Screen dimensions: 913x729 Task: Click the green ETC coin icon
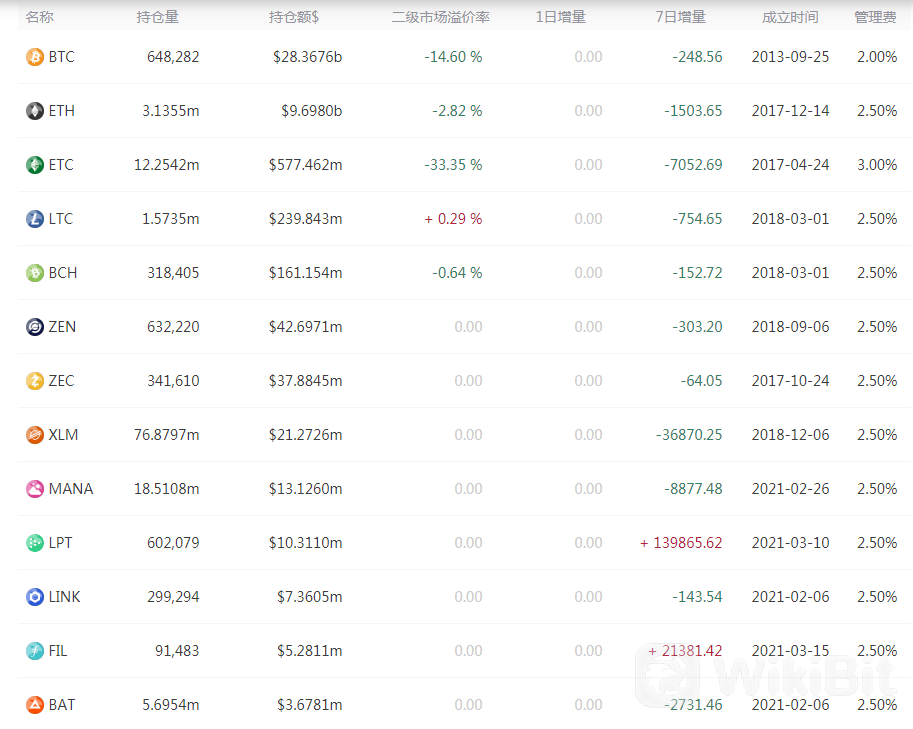click(x=35, y=165)
